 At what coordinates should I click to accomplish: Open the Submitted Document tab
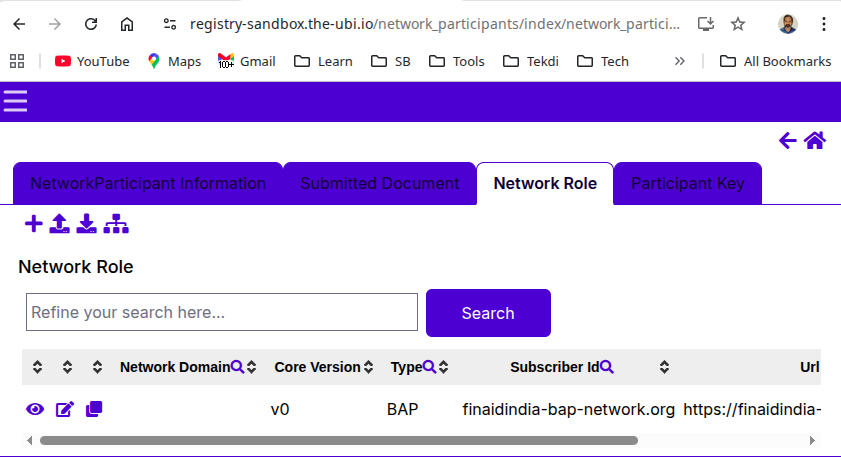[379, 184]
